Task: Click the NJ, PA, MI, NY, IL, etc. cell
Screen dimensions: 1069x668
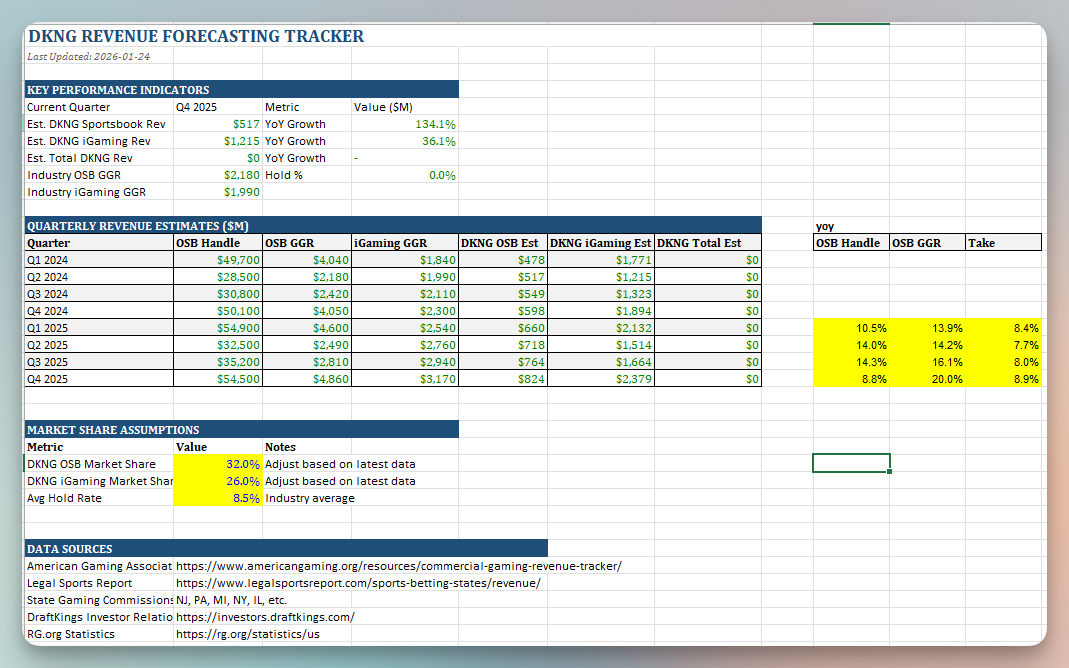Action: 231,600
